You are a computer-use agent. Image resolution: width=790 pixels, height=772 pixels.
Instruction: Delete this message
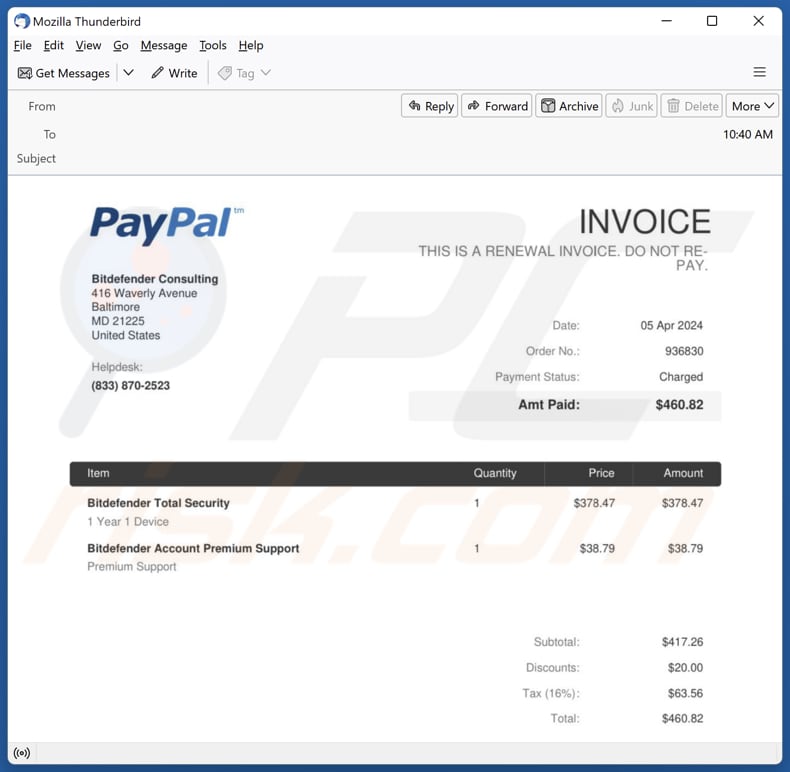click(x=692, y=106)
